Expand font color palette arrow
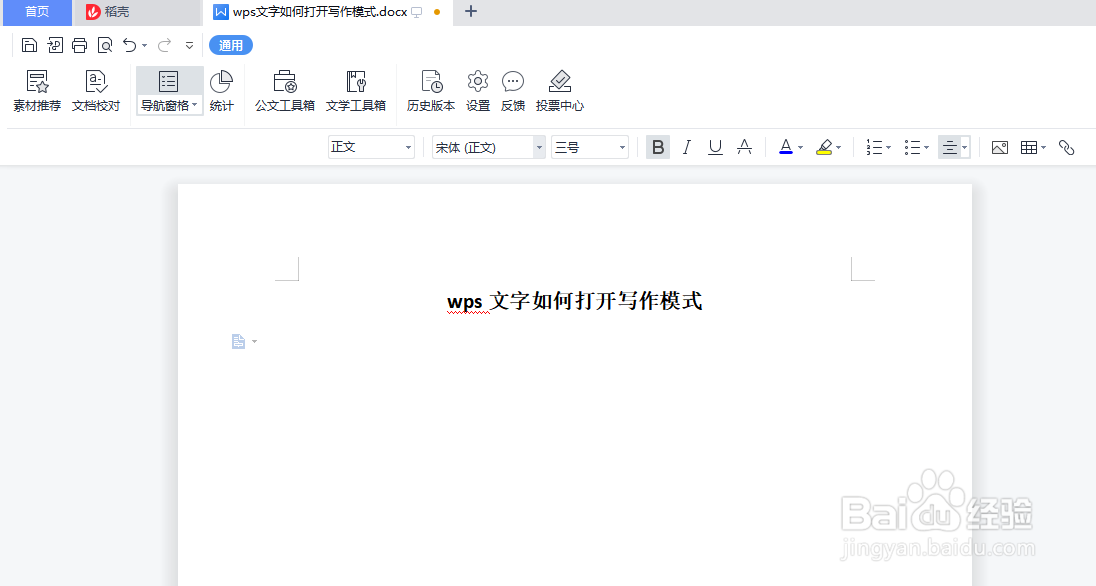The image size is (1096, 586). [800, 148]
